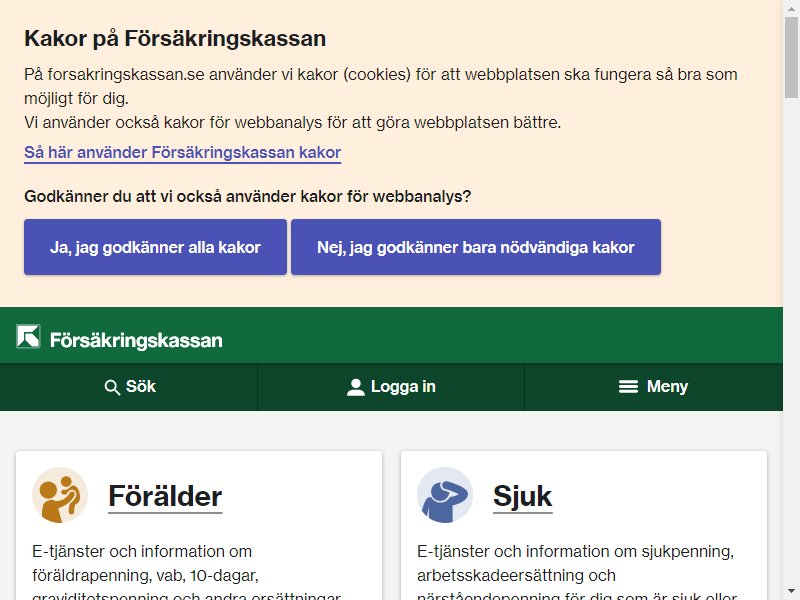Image resolution: width=800 pixels, height=600 pixels.
Task: Click the Kakor på Försäkringskassan heading
Action: (175, 39)
